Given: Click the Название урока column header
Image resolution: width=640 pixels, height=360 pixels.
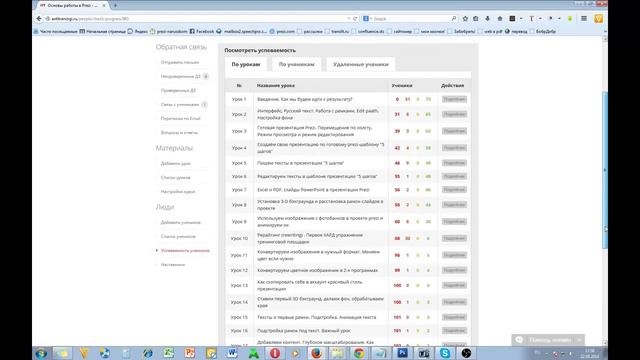Looking at the screenshot, I should (x=276, y=86).
